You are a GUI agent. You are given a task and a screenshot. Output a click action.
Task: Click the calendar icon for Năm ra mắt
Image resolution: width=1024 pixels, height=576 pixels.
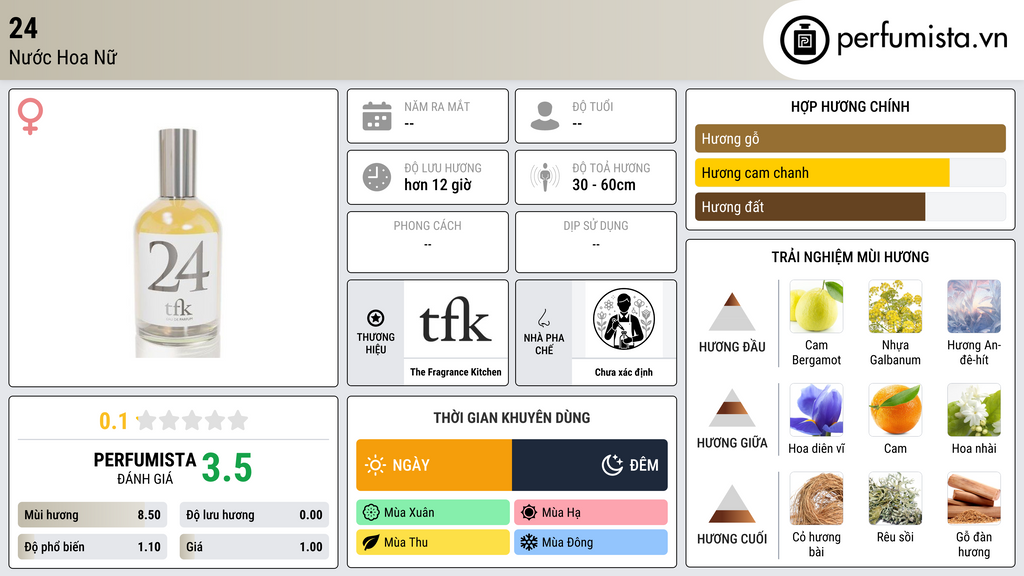tap(377, 116)
